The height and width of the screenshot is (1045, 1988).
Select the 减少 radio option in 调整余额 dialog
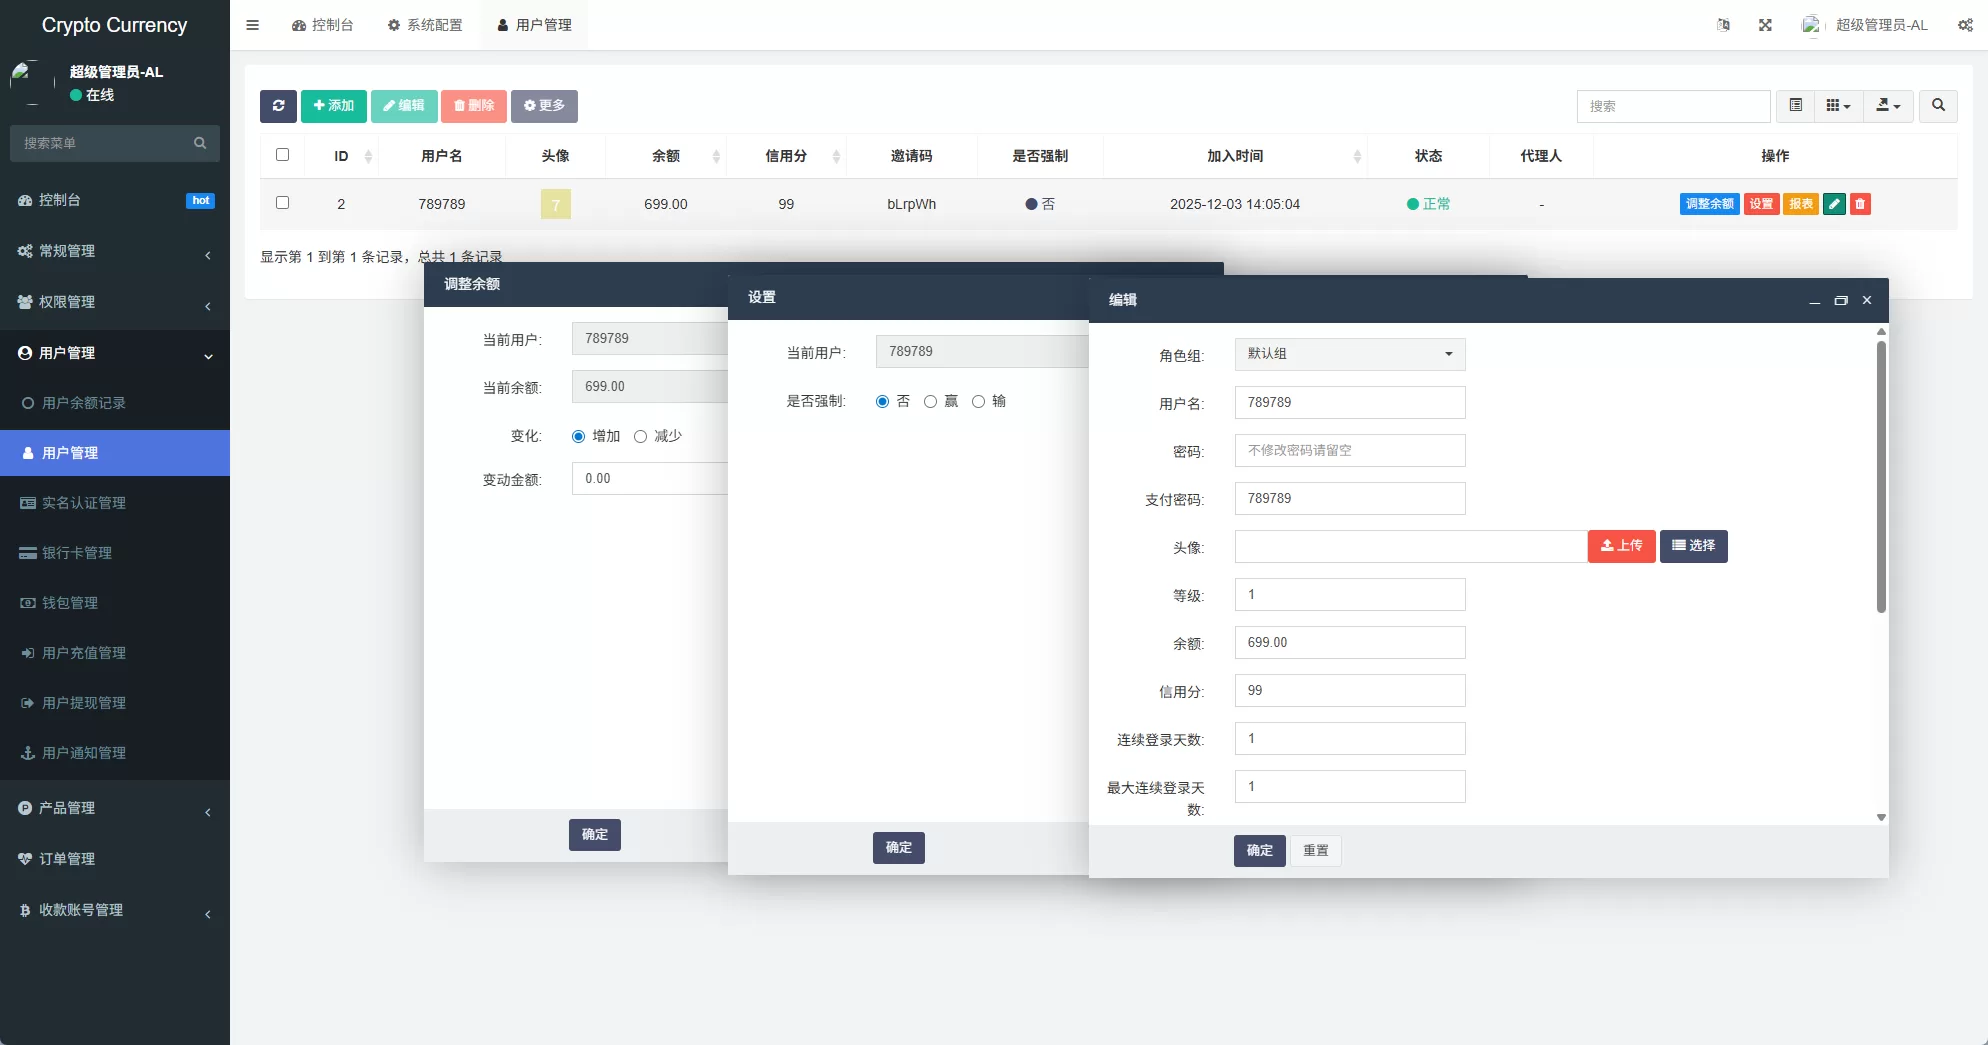tap(641, 436)
